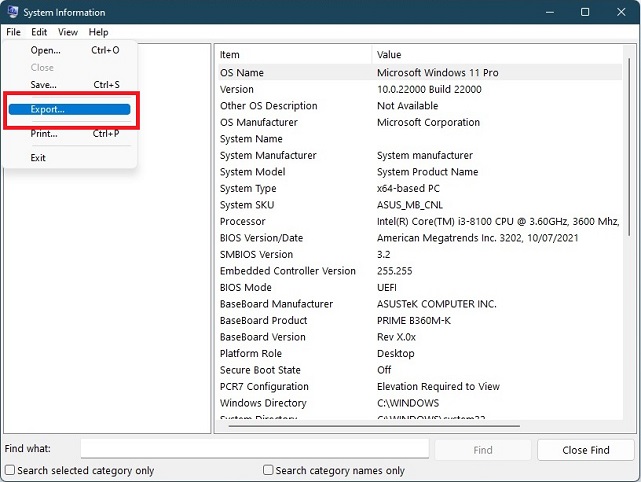Click the Value column header
The image size is (641, 482).
497,55
